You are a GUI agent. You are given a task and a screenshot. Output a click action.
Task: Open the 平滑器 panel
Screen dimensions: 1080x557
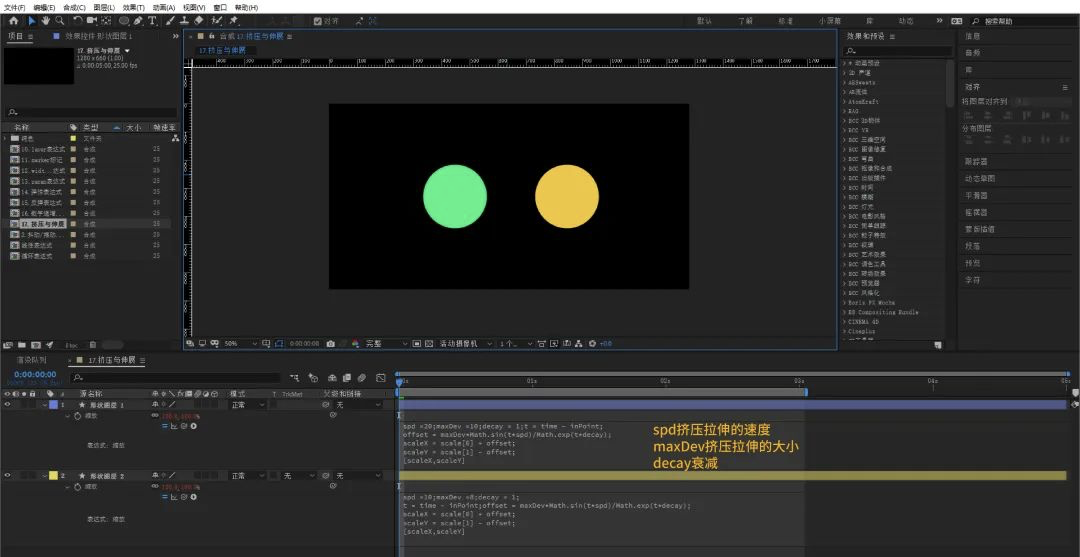975,196
